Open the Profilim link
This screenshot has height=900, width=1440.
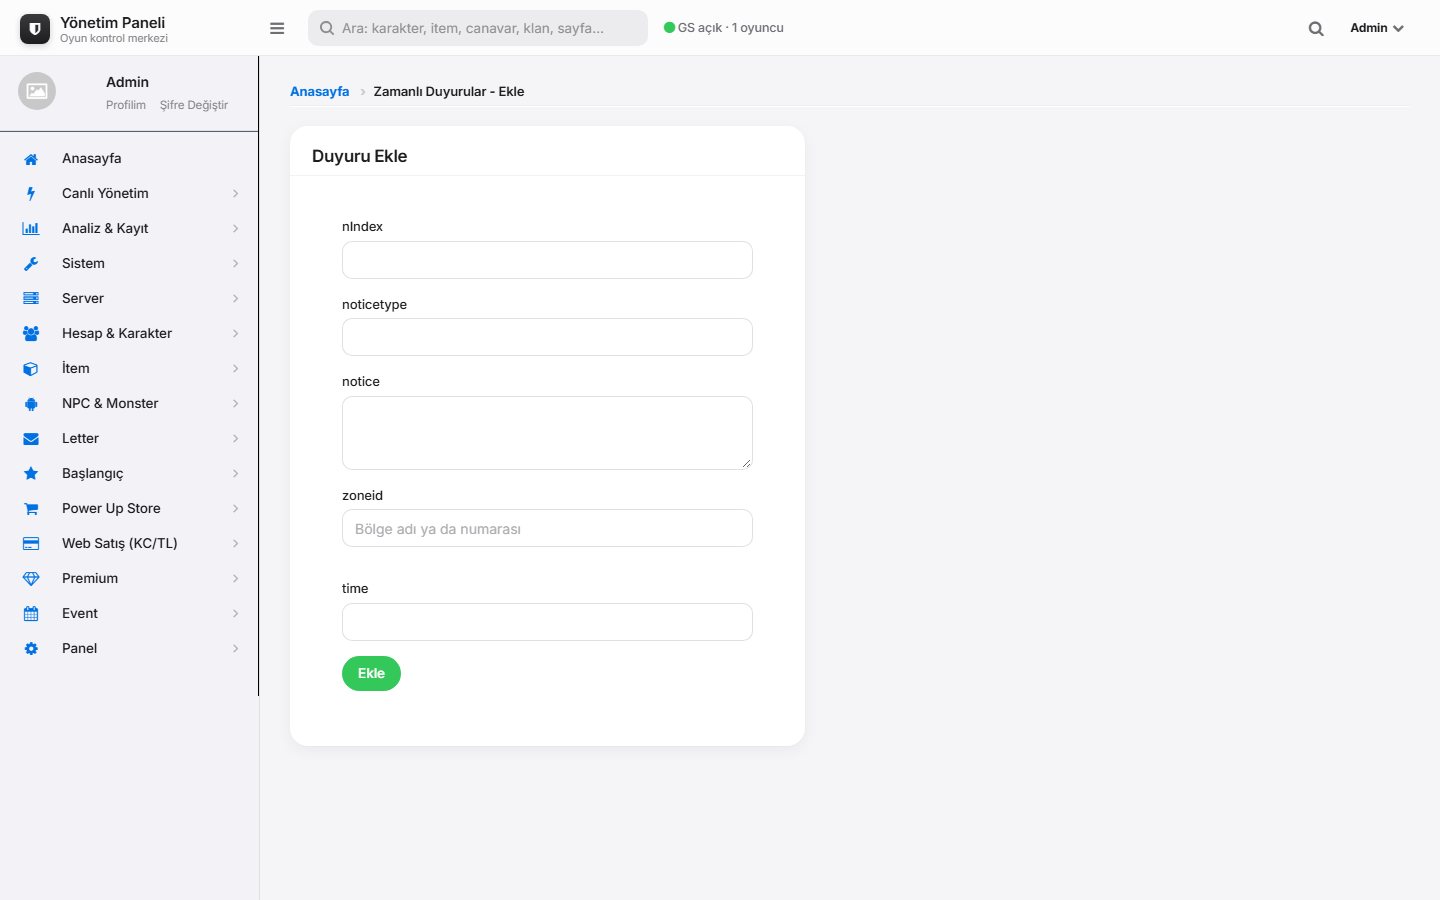pos(126,105)
